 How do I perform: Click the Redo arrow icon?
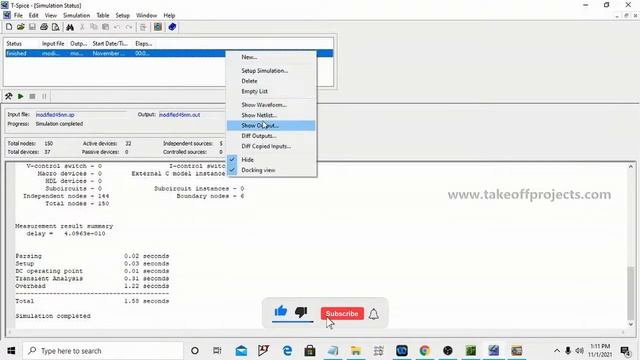129,27
